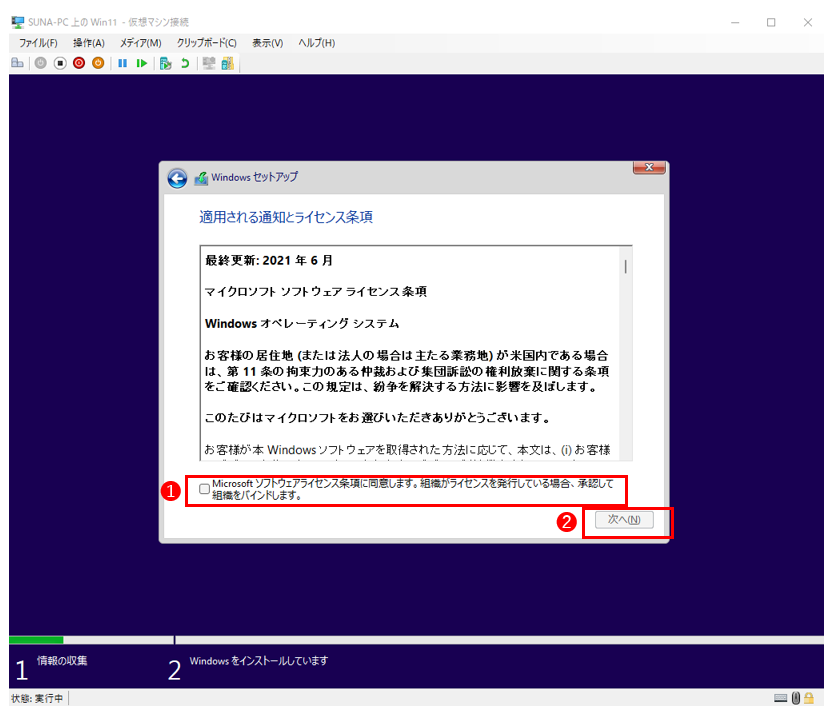The height and width of the screenshot is (715, 829).
Task: Minimize the virtual machine connection window
Action: [x=735, y=22]
